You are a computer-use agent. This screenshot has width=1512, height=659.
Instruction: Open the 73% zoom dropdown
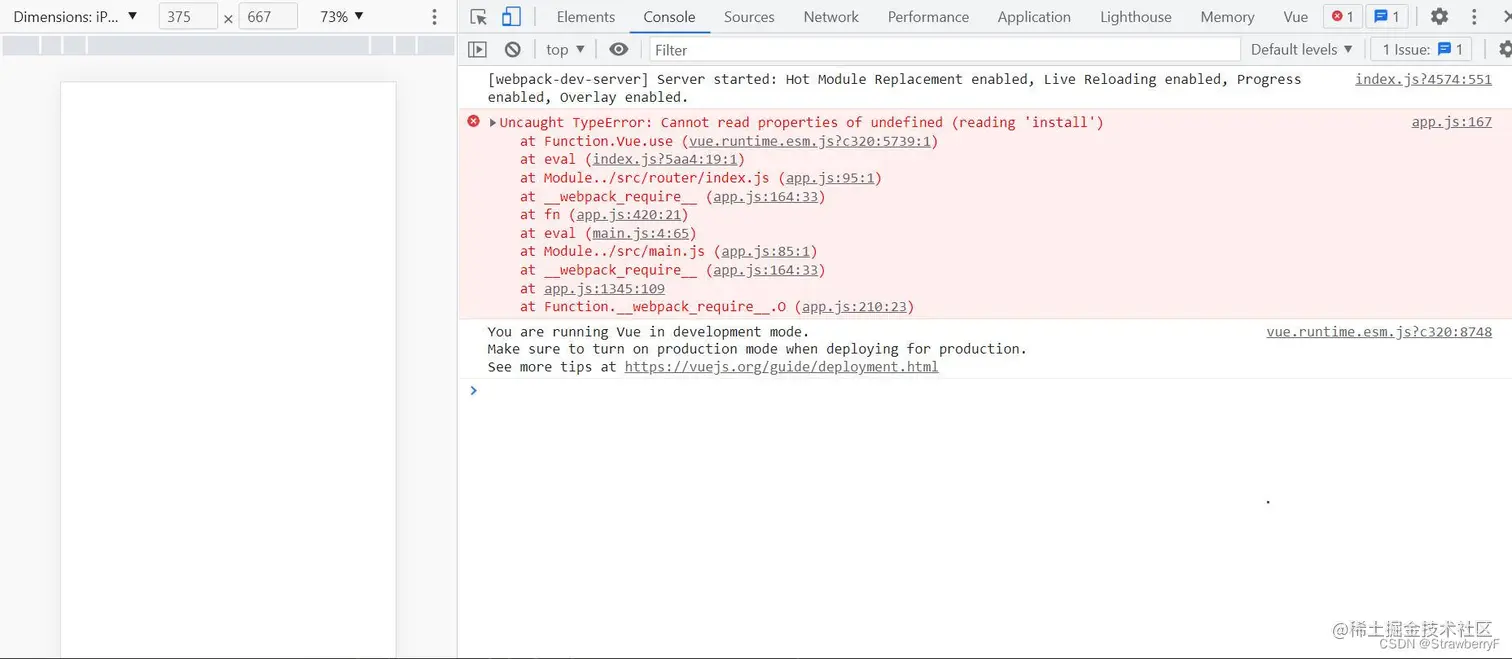click(x=342, y=17)
